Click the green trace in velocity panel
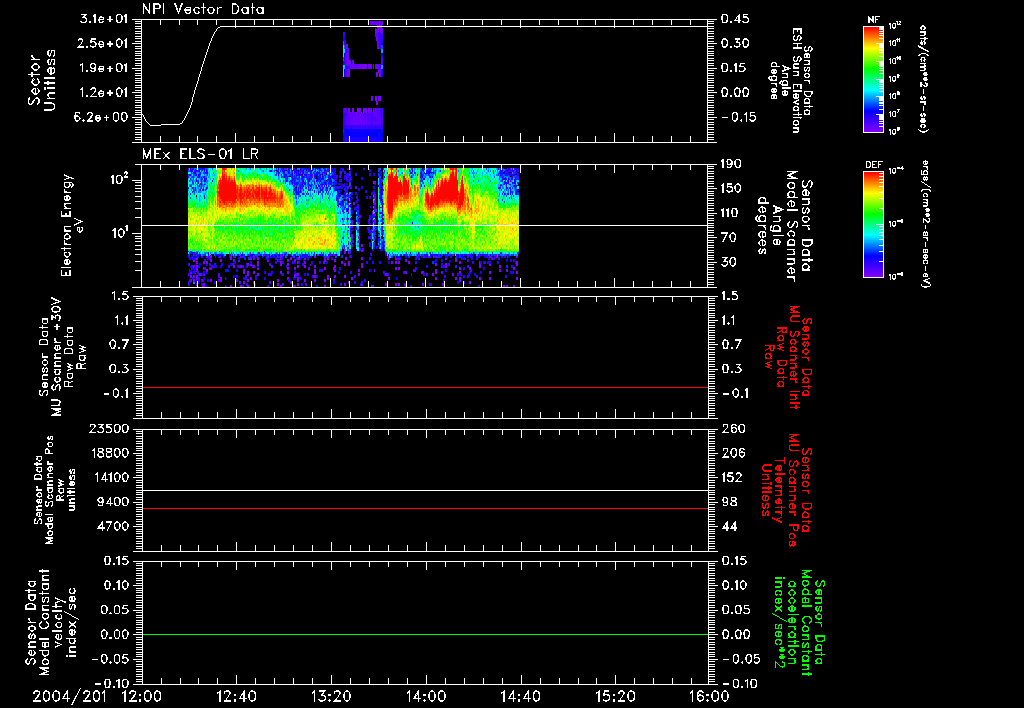This screenshot has width=1024, height=708. coord(424,634)
